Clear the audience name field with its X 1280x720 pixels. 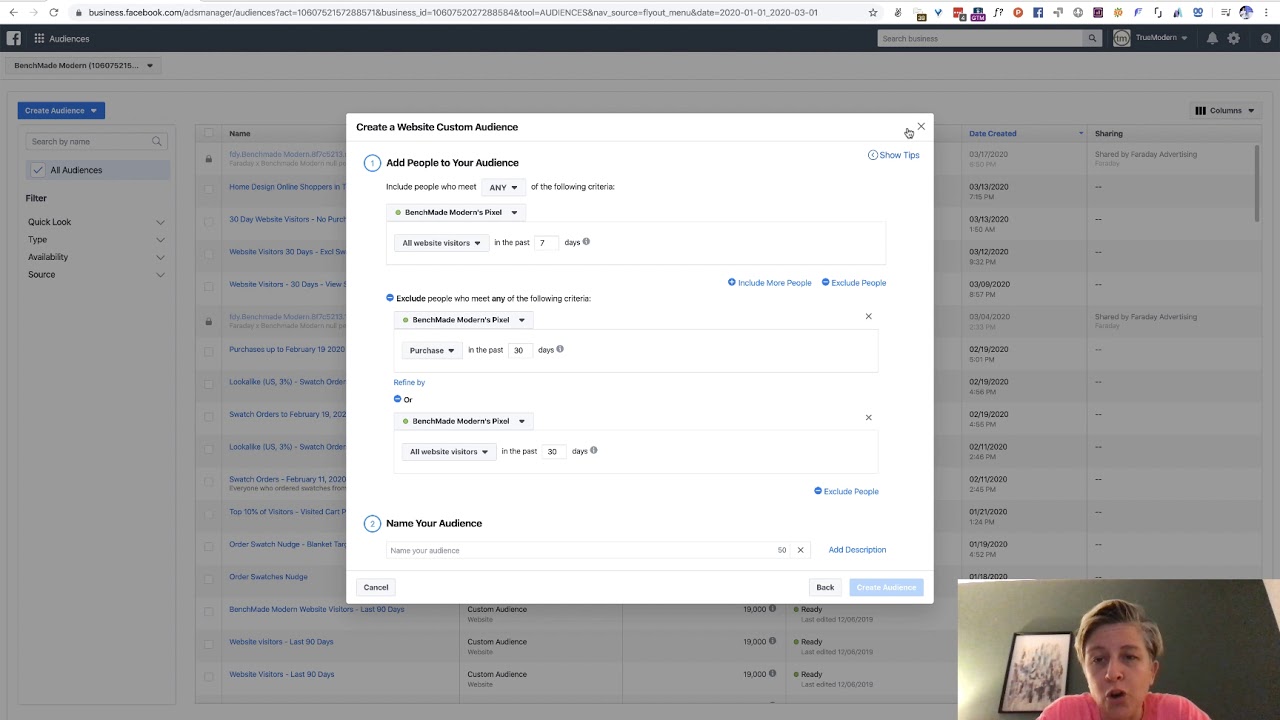[800, 550]
